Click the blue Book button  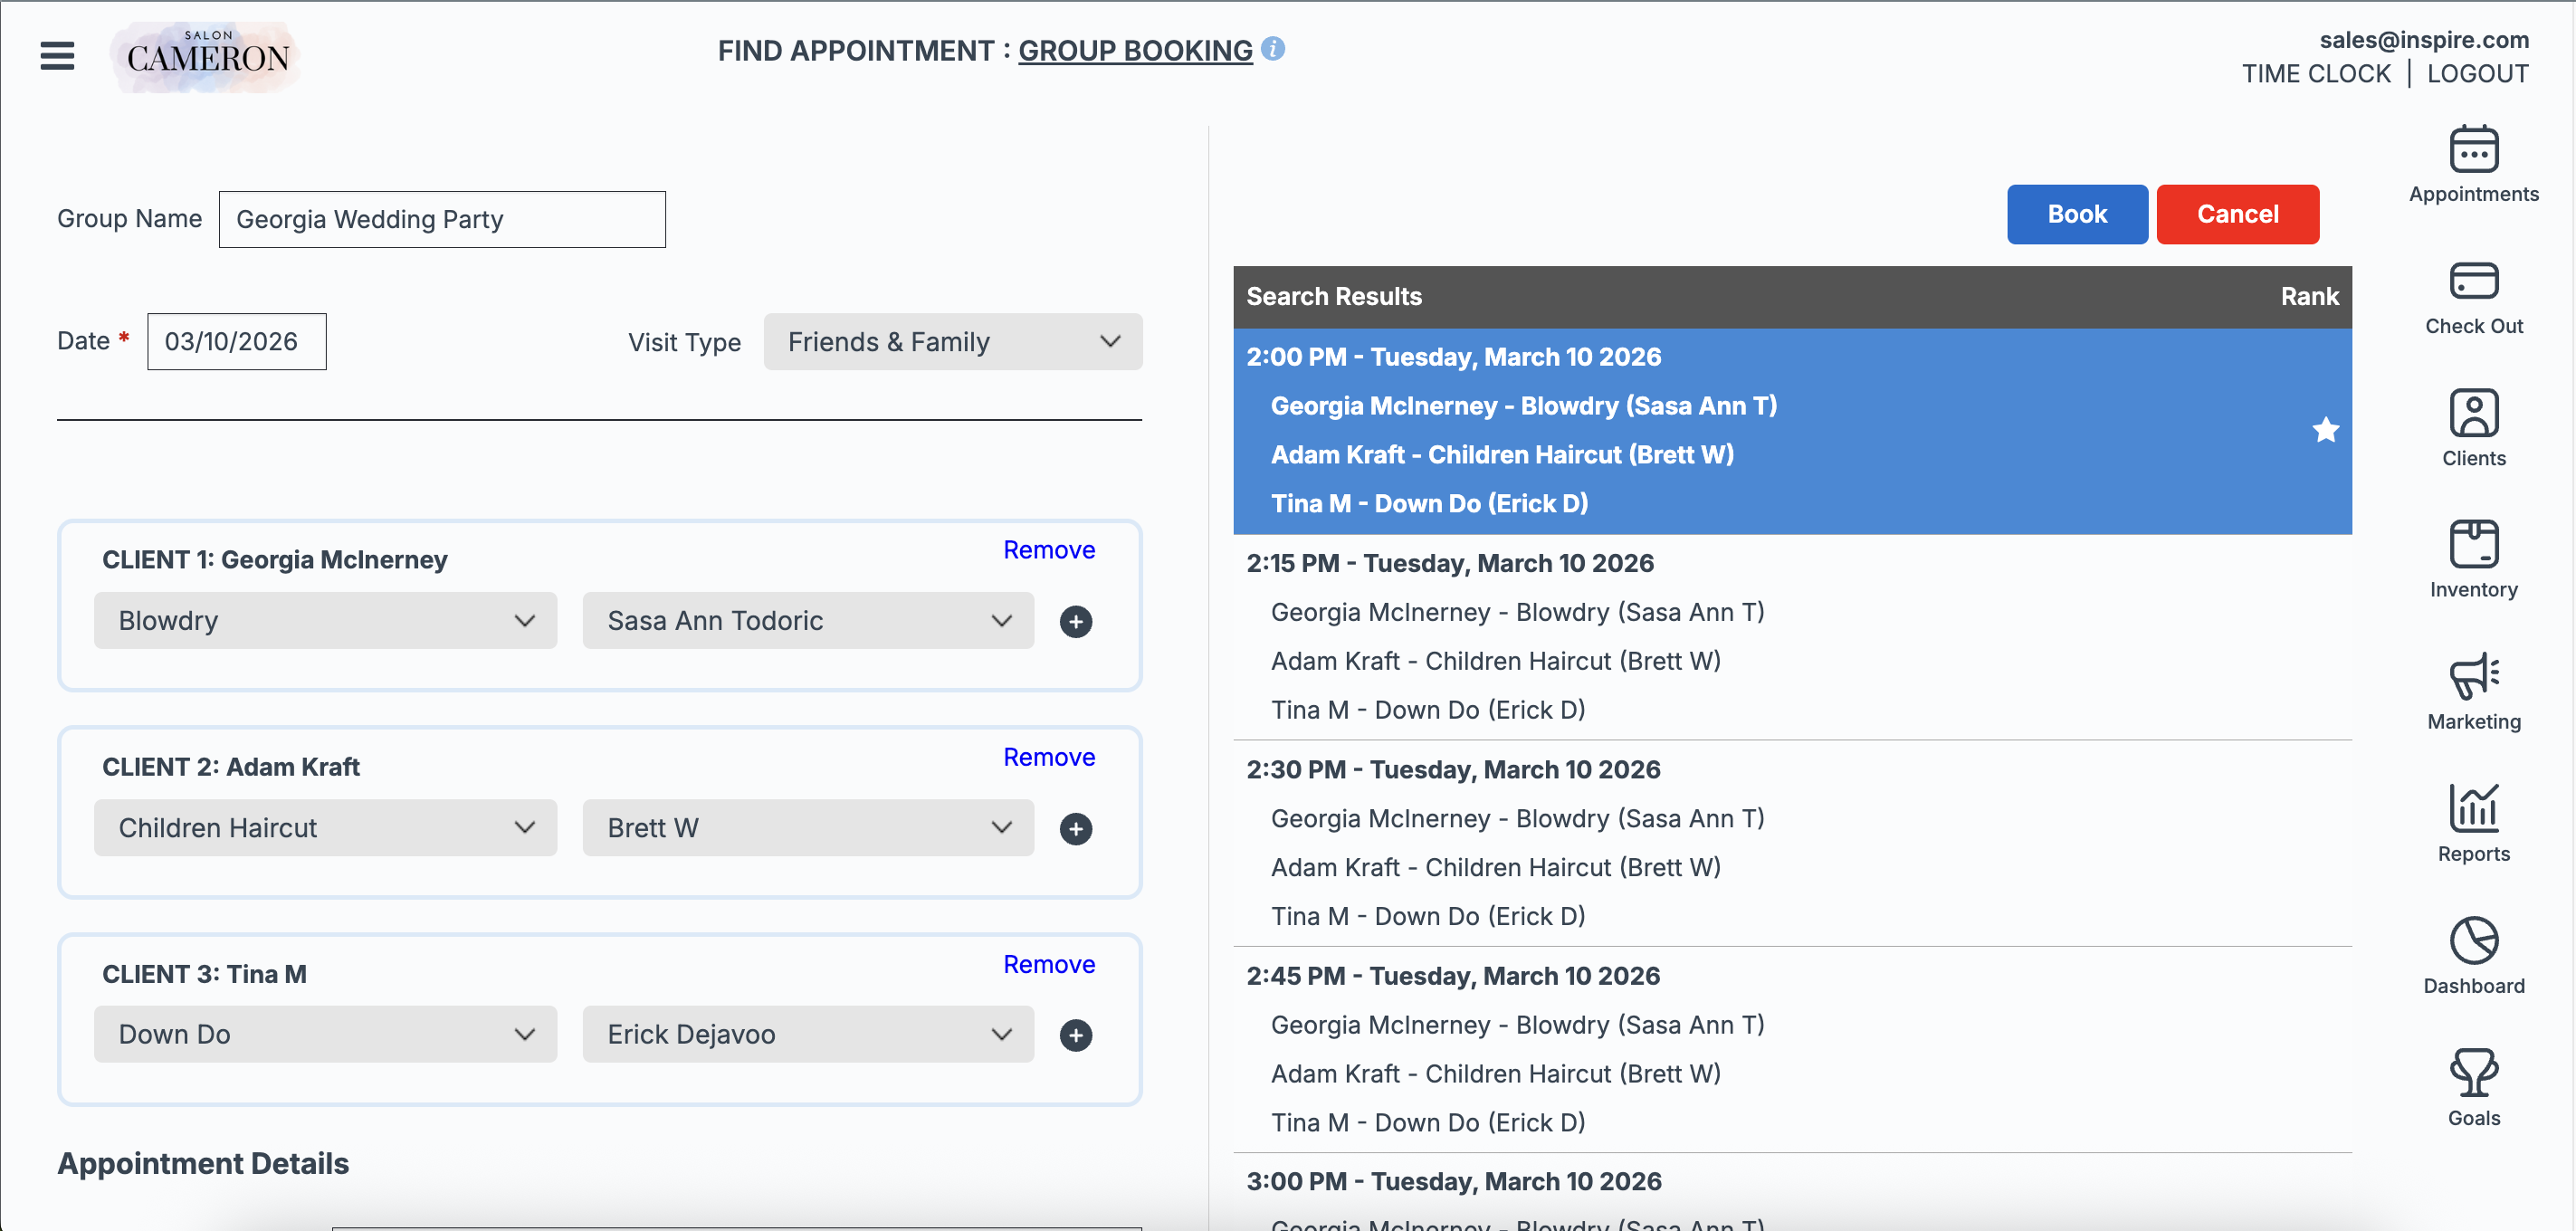pyautogui.click(x=2076, y=214)
